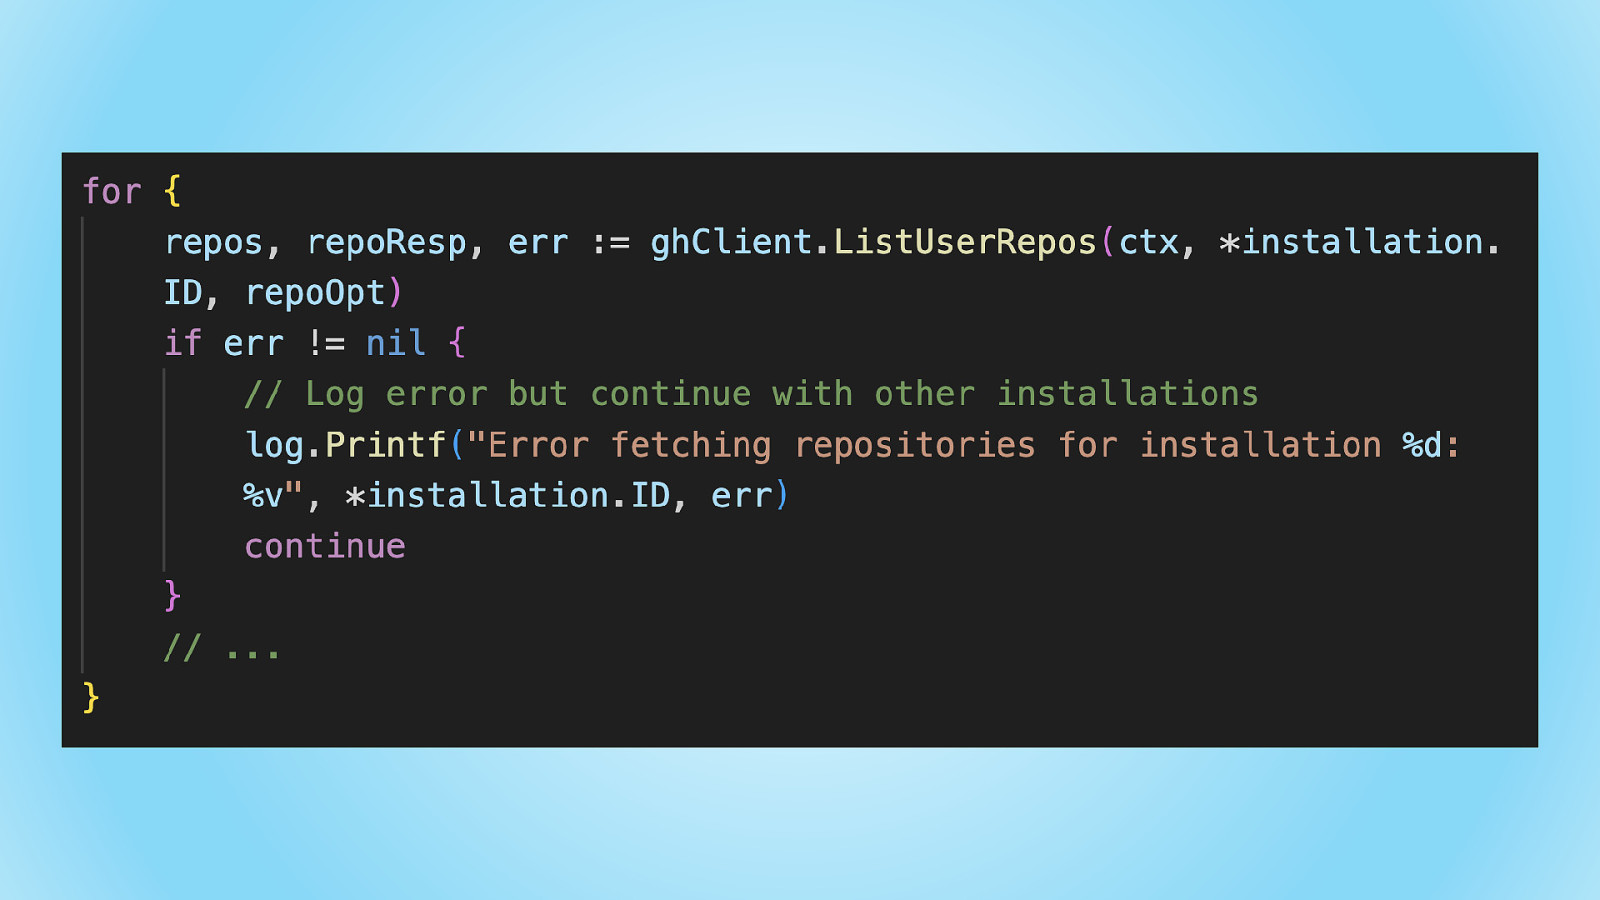Click the '!=' operator

tap(326, 343)
